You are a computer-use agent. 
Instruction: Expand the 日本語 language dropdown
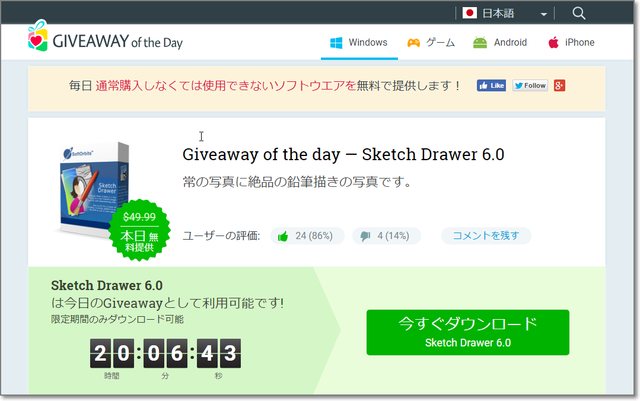tap(505, 13)
